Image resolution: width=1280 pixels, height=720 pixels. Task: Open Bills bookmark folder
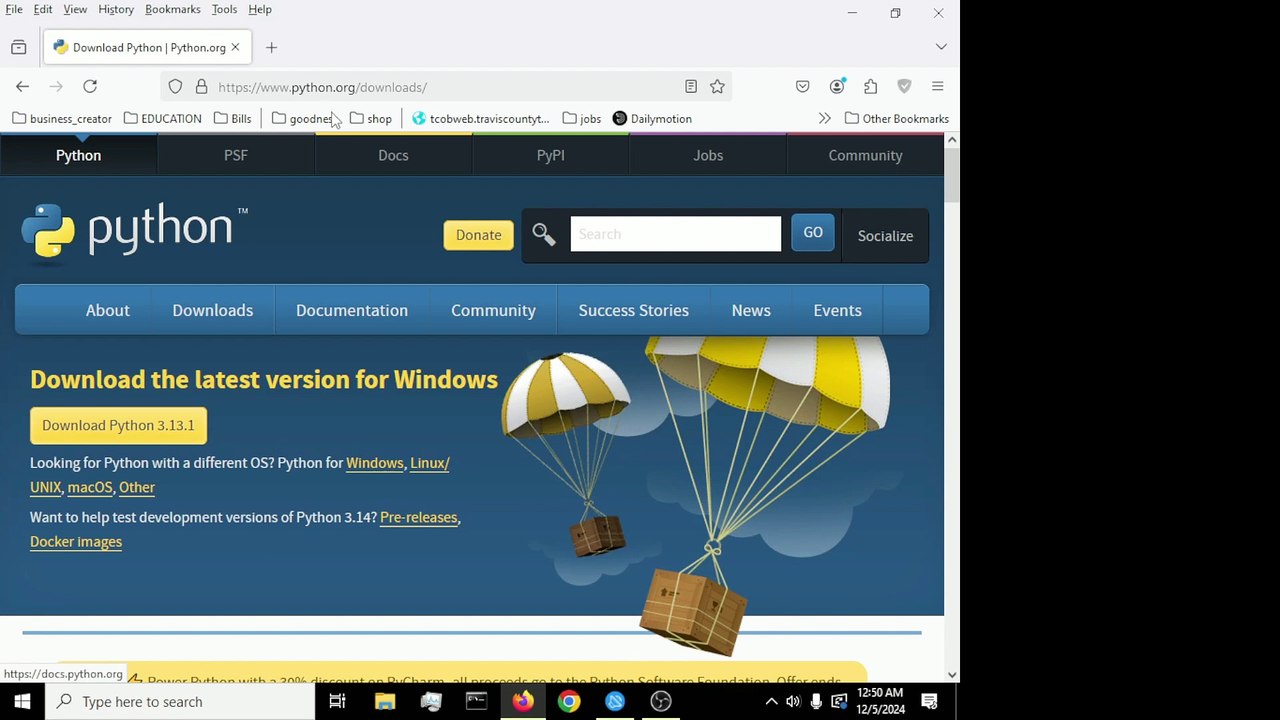[233, 118]
